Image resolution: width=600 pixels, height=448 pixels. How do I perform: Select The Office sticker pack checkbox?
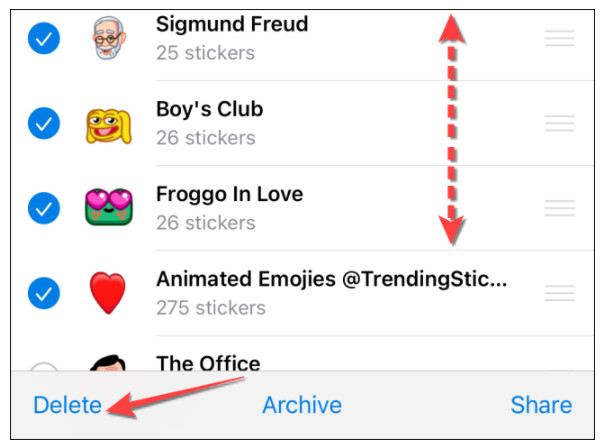click(43, 365)
